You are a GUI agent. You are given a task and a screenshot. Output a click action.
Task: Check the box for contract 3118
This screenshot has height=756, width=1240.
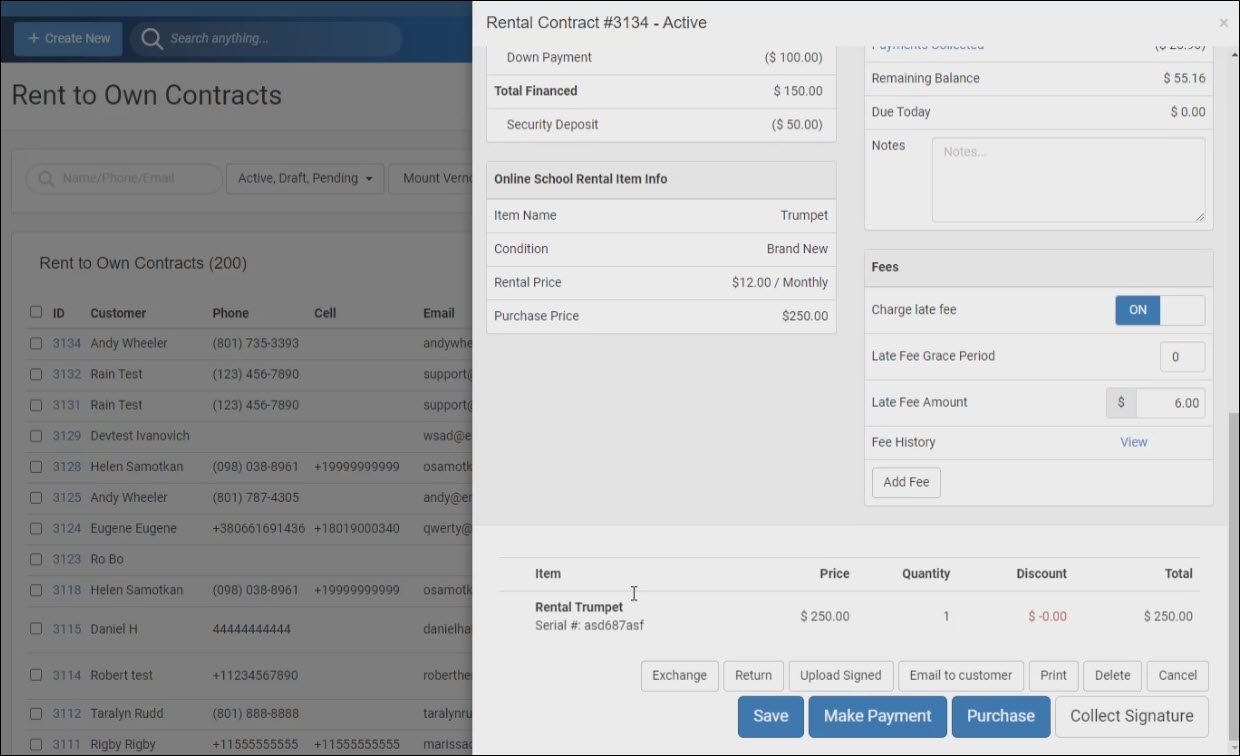(x=36, y=590)
